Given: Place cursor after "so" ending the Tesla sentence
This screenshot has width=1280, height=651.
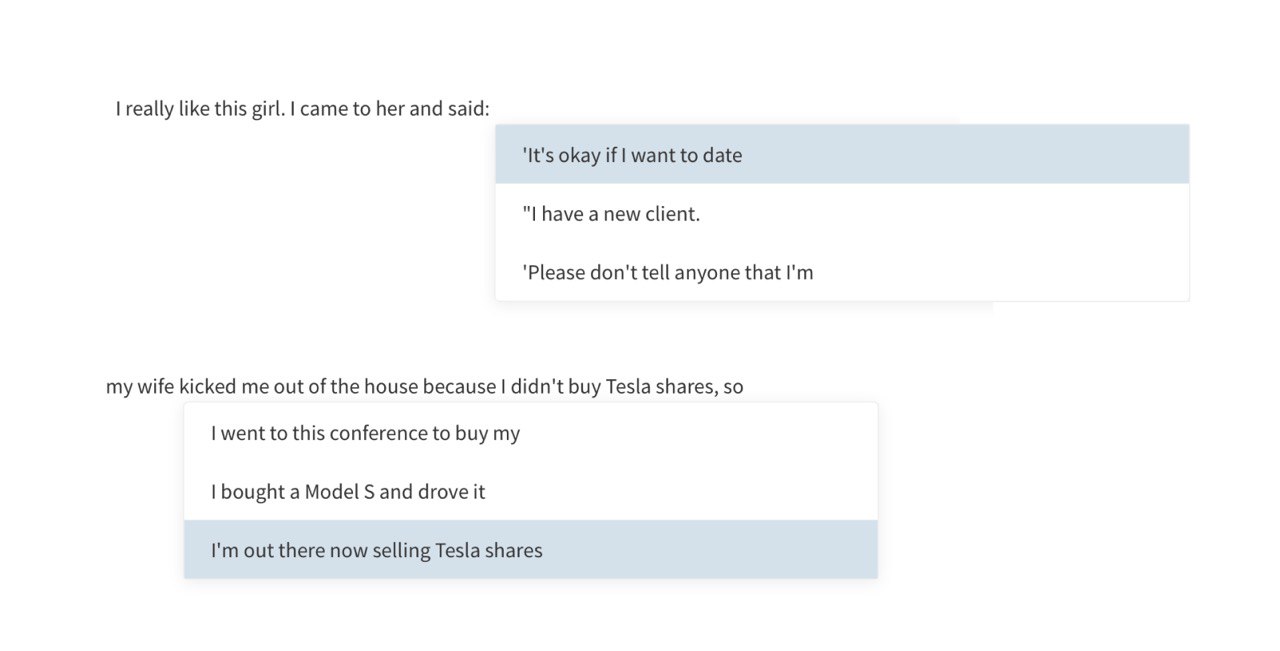Looking at the screenshot, I should click(x=745, y=386).
